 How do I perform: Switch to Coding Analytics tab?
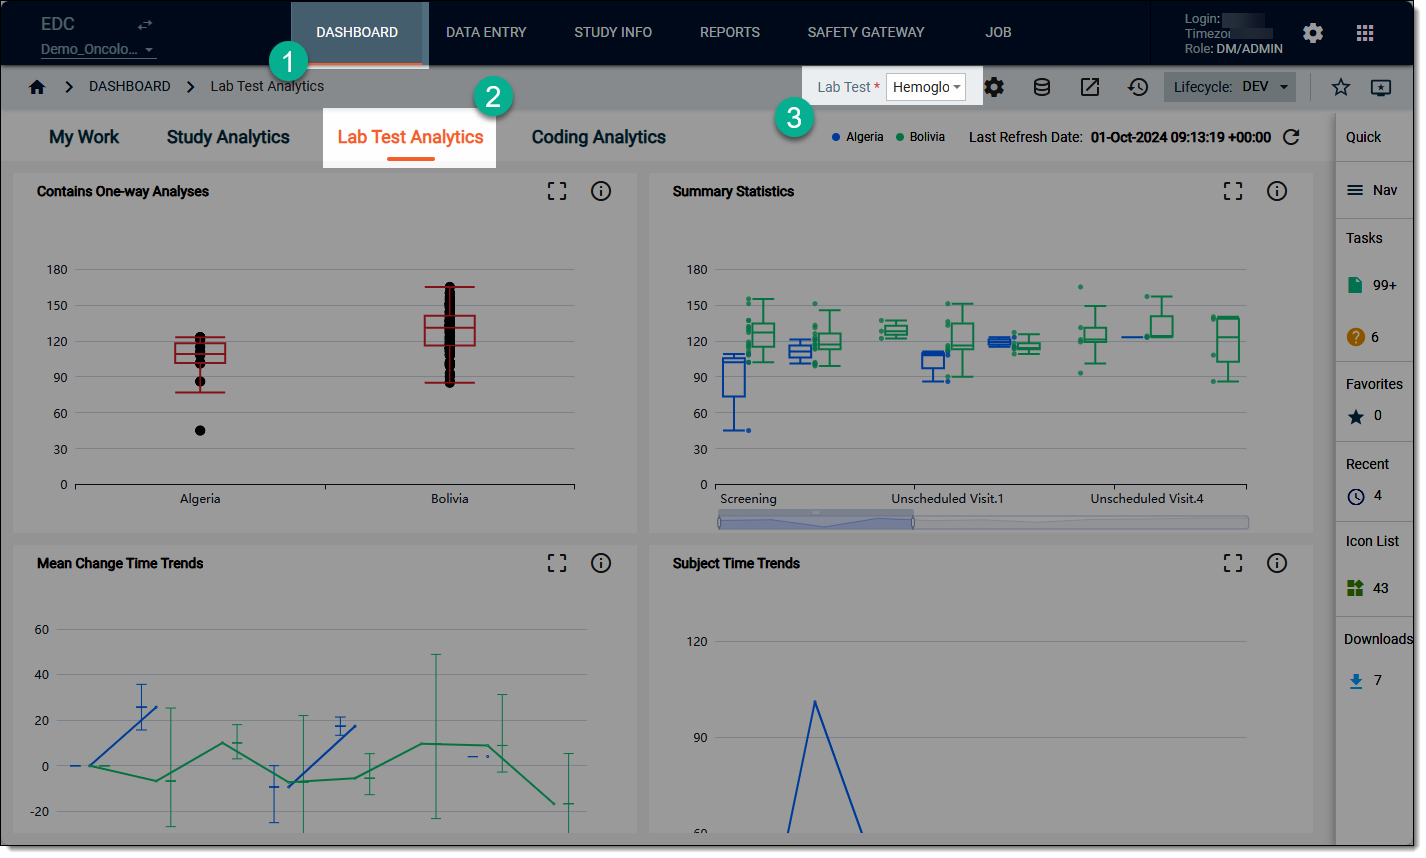tap(598, 137)
